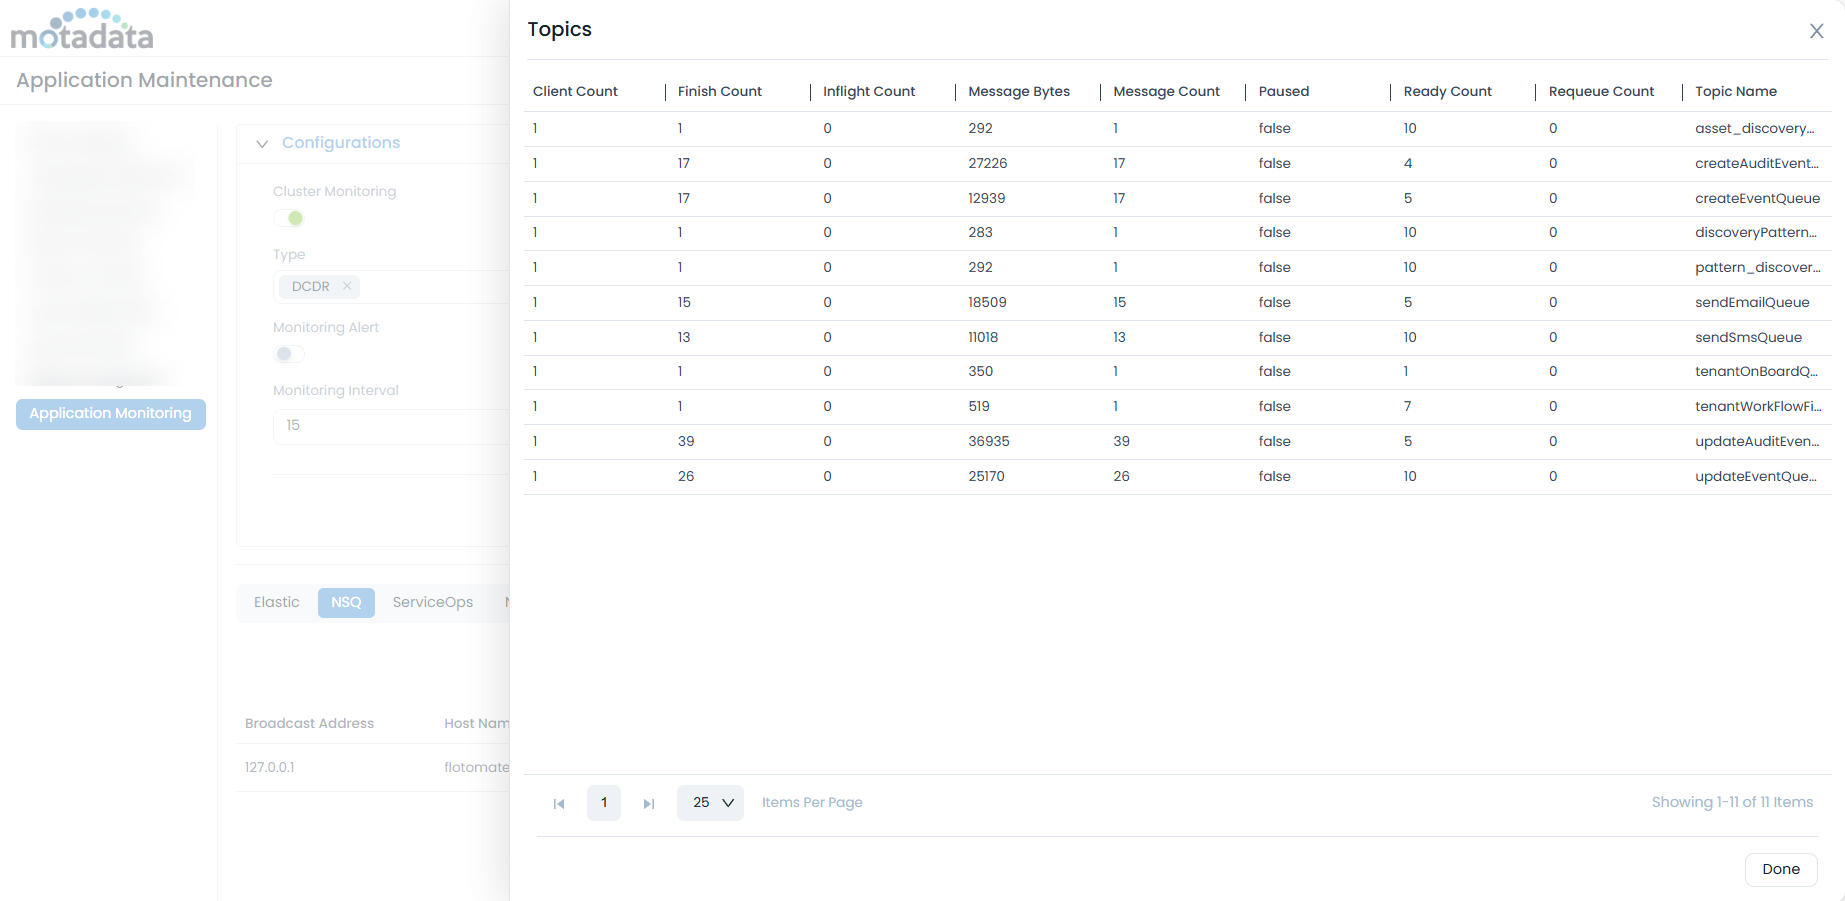Click the Done button
The width and height of the screenshot is (1845, 901).
click(1781, 869)
